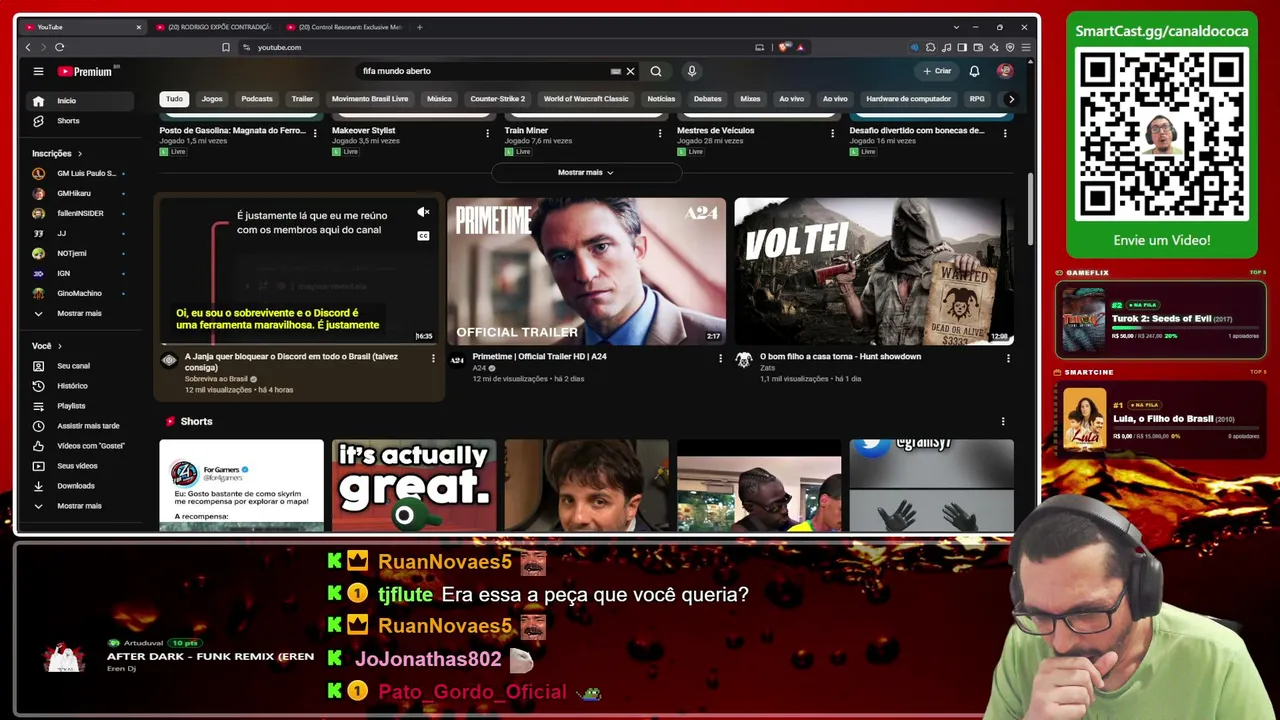Open options for Train Miner game

coord(660,133)
